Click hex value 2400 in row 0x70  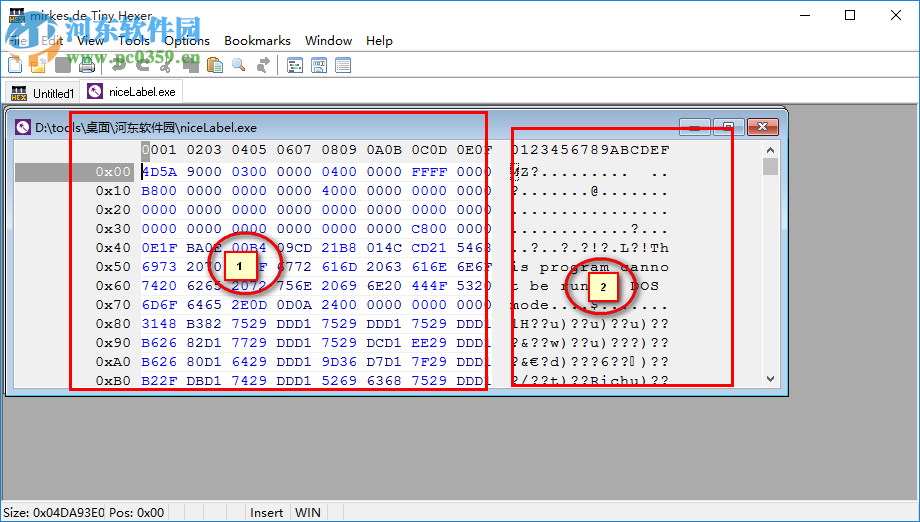click(339, 304)
